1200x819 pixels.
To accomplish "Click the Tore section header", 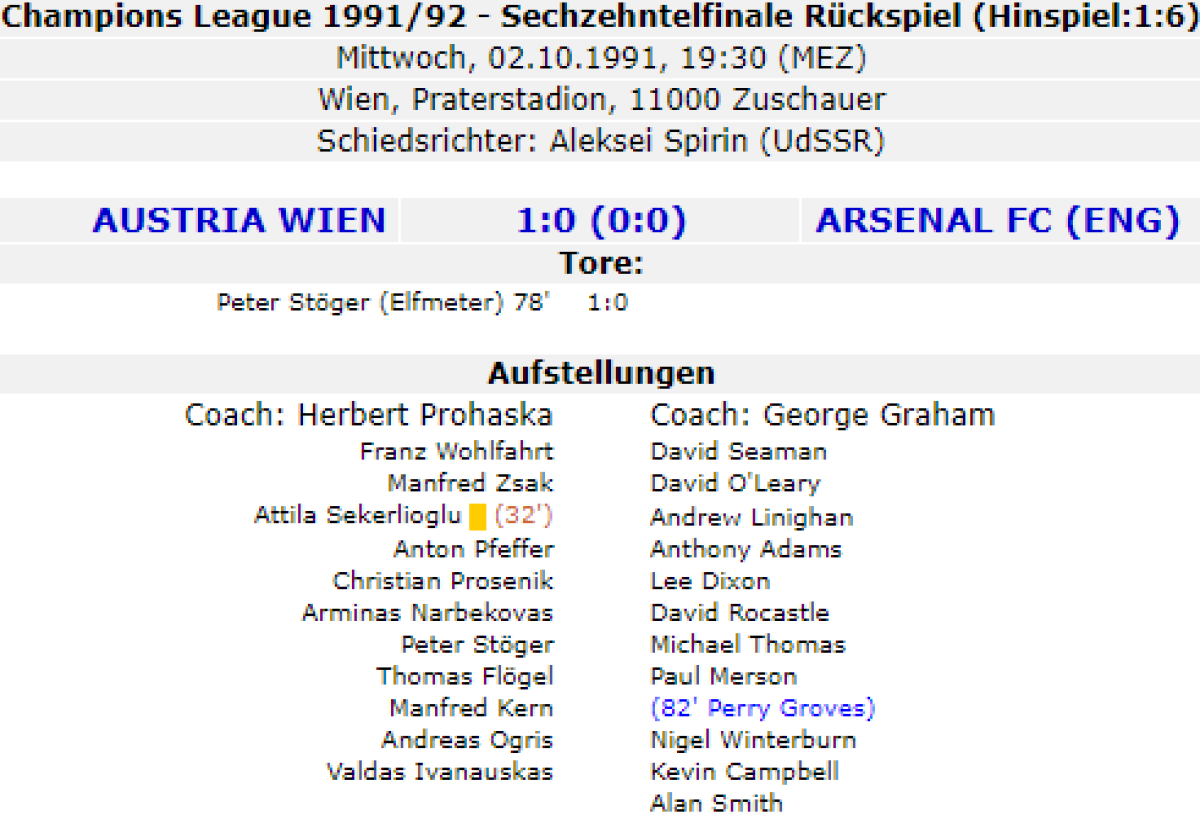I will [x=600, y=265].
